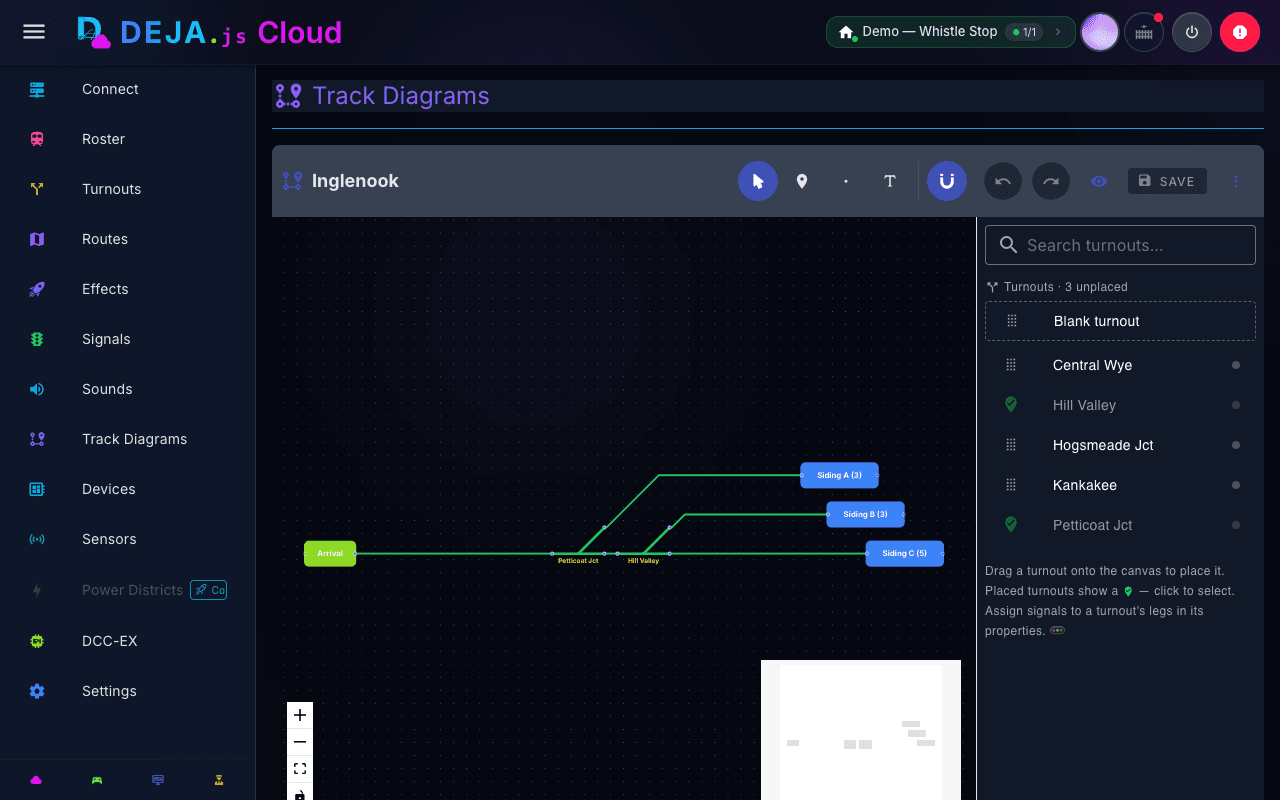1280x800 pixels.
Task: Select Kankakee turnout in list
Action: [x=1120, y=485]
